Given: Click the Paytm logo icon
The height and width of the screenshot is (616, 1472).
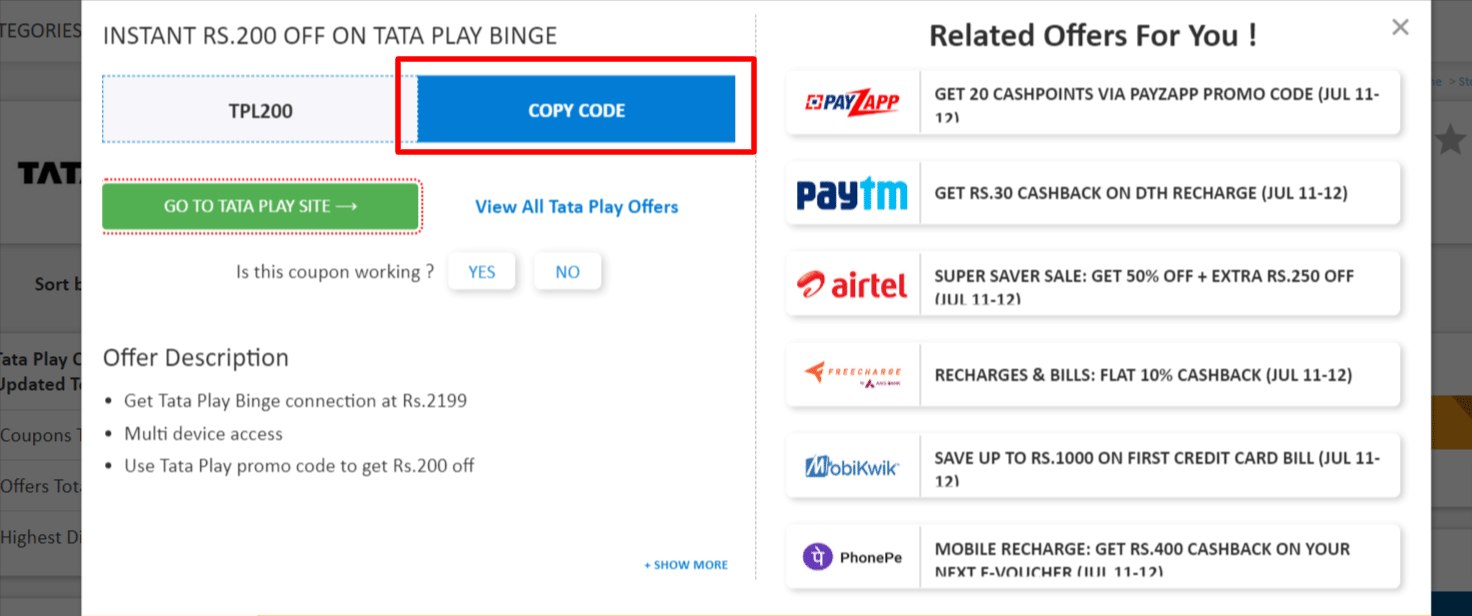Looking at the screenshot, I should click(852, 194).
